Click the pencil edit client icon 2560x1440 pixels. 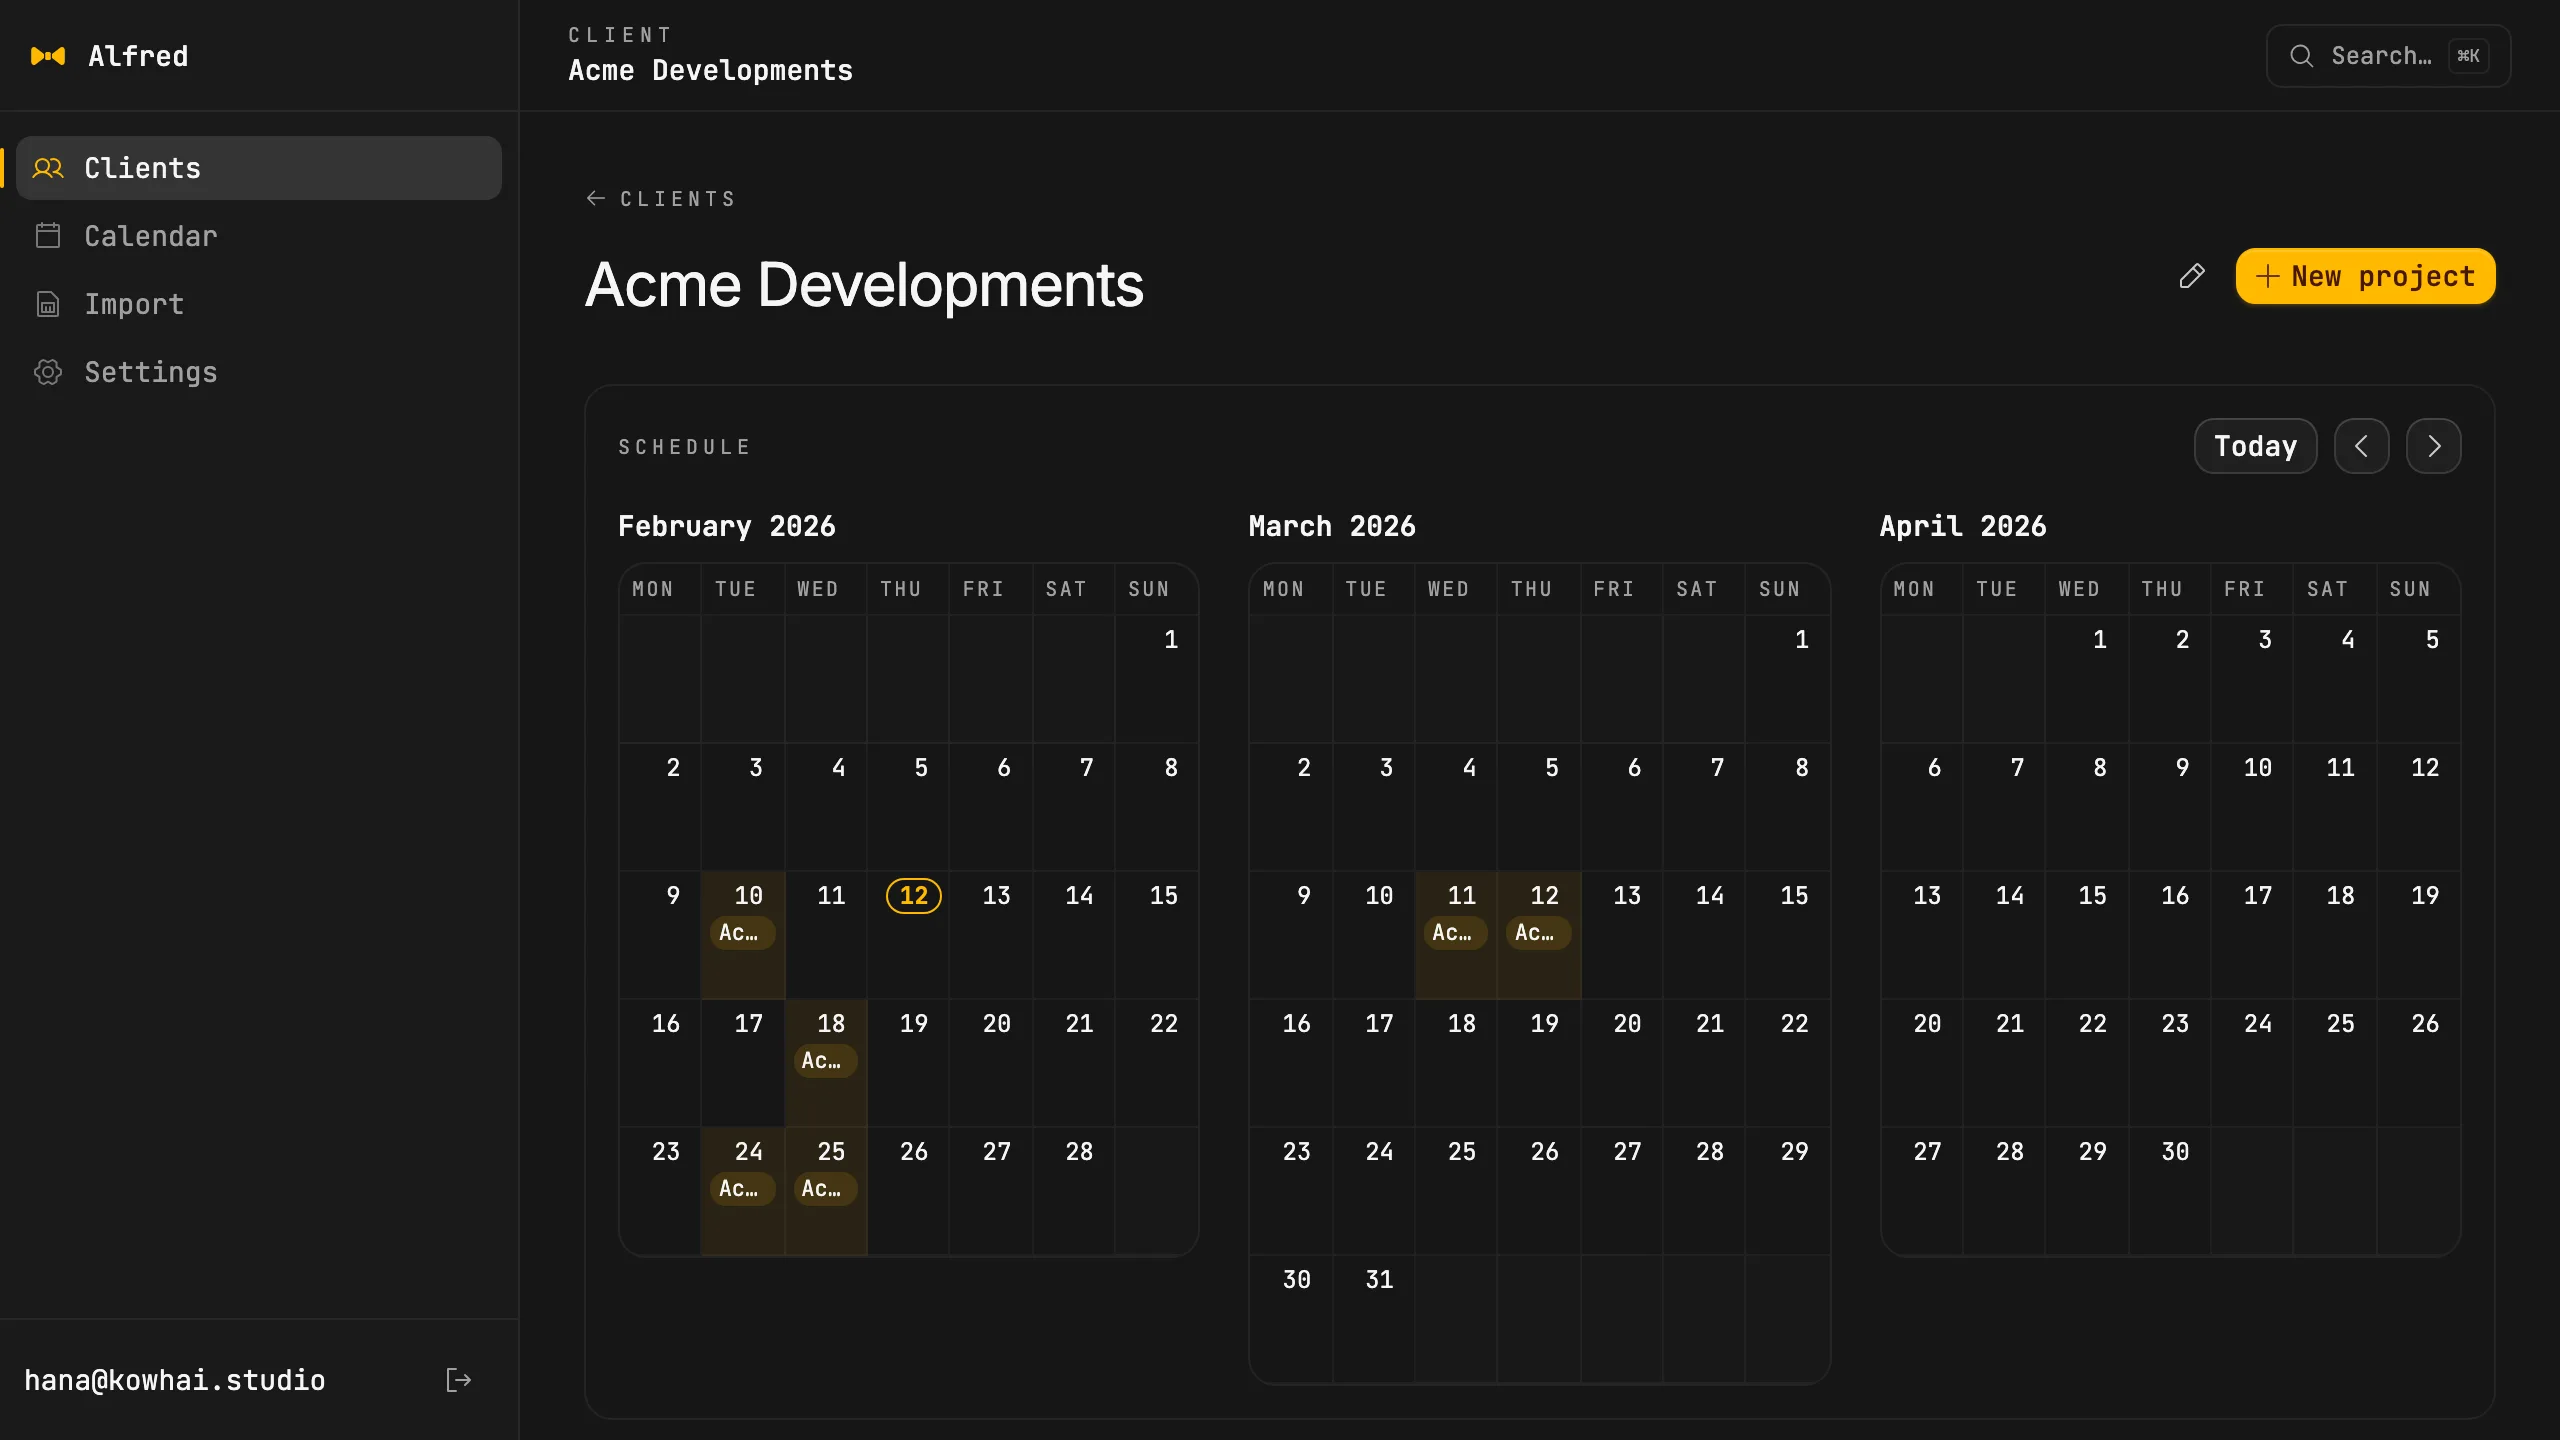2191,276
